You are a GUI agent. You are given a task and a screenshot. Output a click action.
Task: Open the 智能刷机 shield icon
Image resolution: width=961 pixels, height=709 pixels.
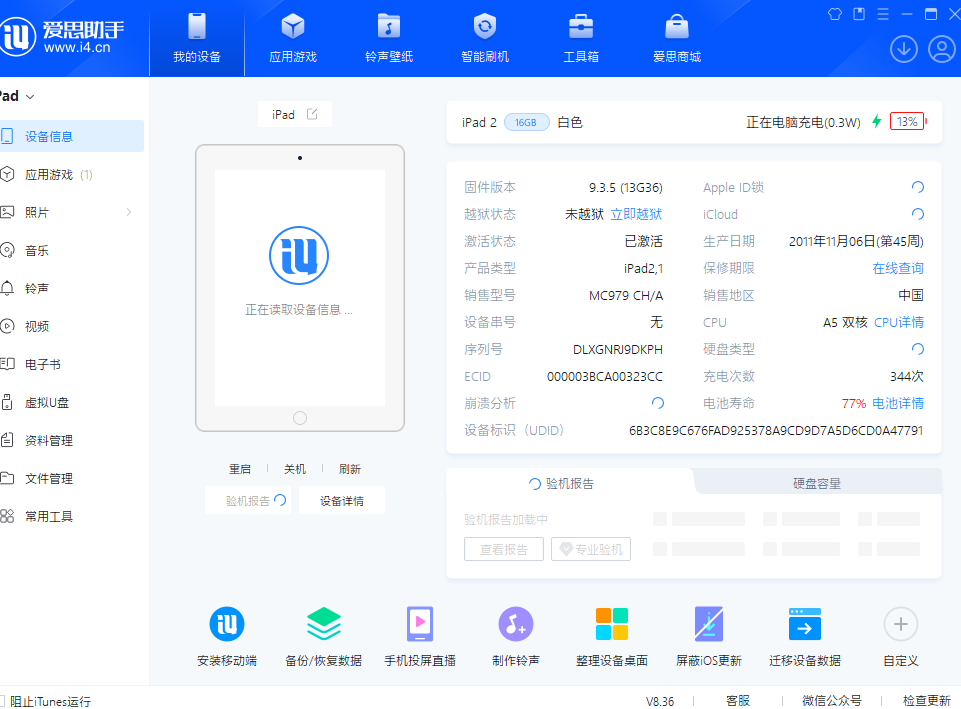point(485,26)
